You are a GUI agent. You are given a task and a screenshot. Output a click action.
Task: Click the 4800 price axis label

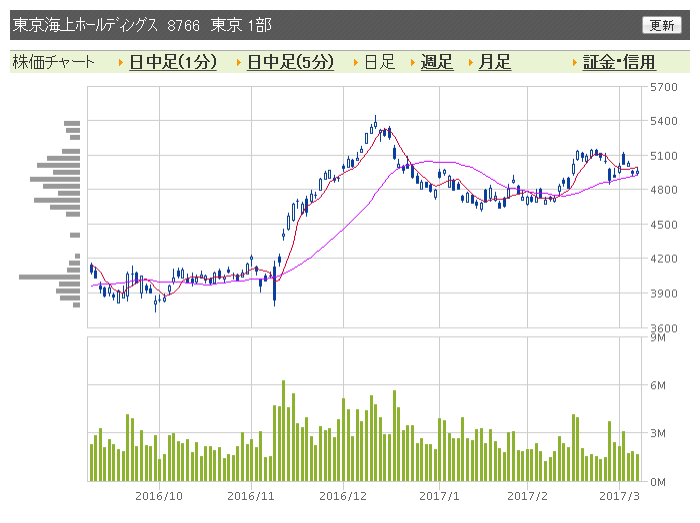[x=663, y=190]
